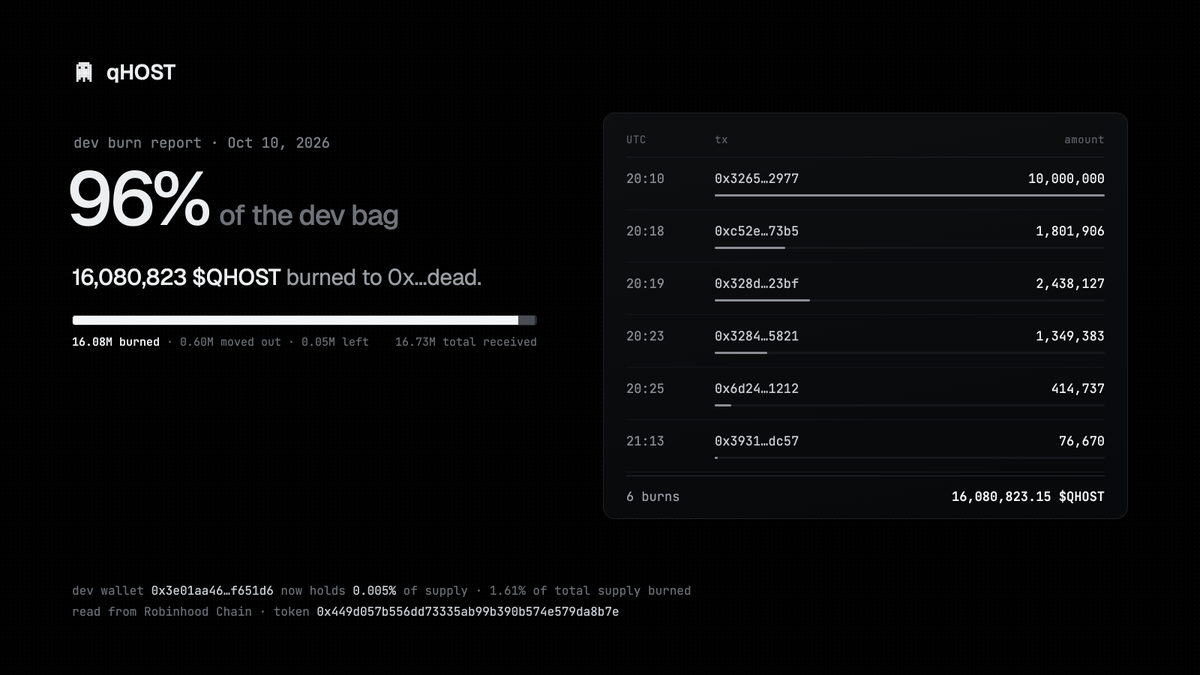The height and width of the screenshot is (675, 1200).
Task: Click the 1,801,906 amount cell
Action: [x=1070, y=231]
